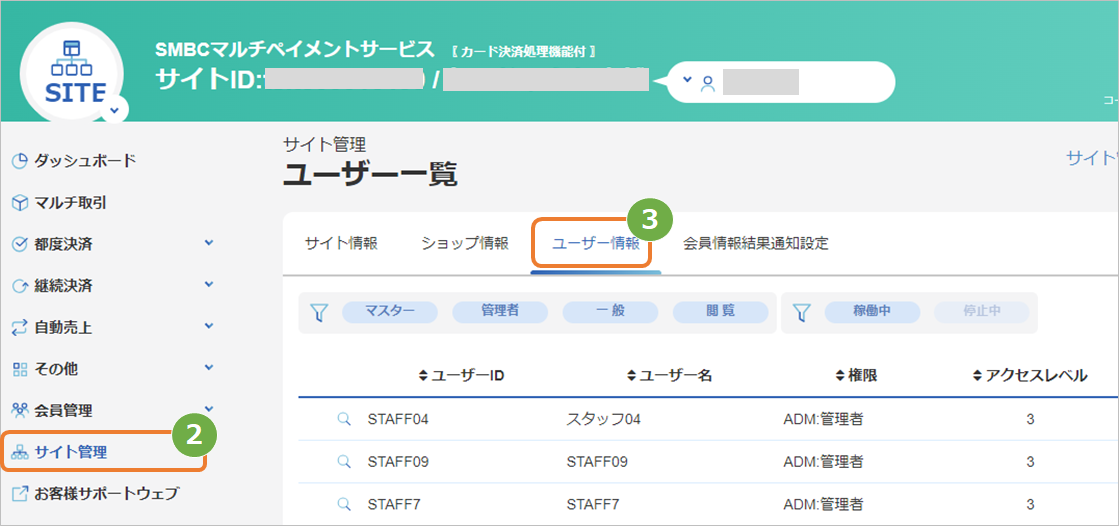Expand the 継続決済 menu chevron
The width and height of the screenshot is (1119, 526).
209,285
